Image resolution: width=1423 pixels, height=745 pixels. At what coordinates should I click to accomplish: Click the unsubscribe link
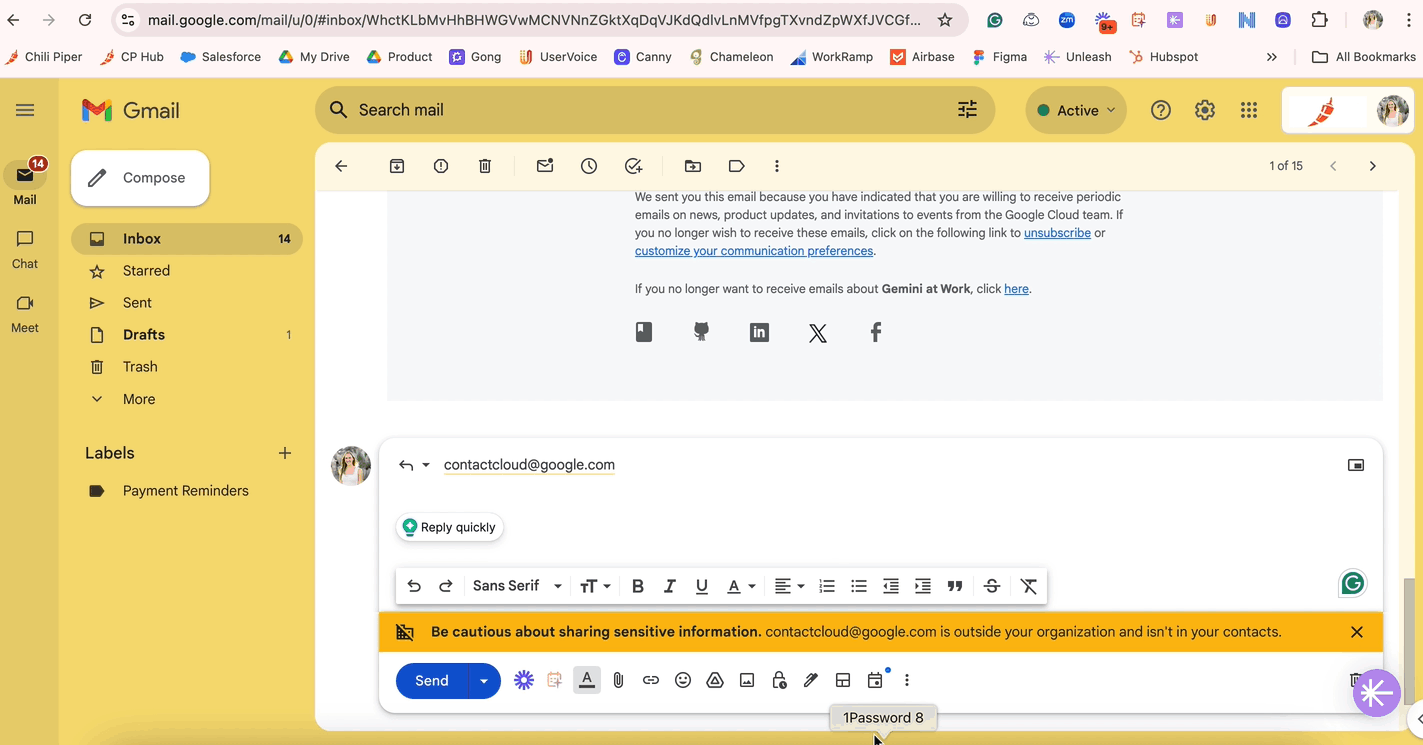pos(1057,233)
